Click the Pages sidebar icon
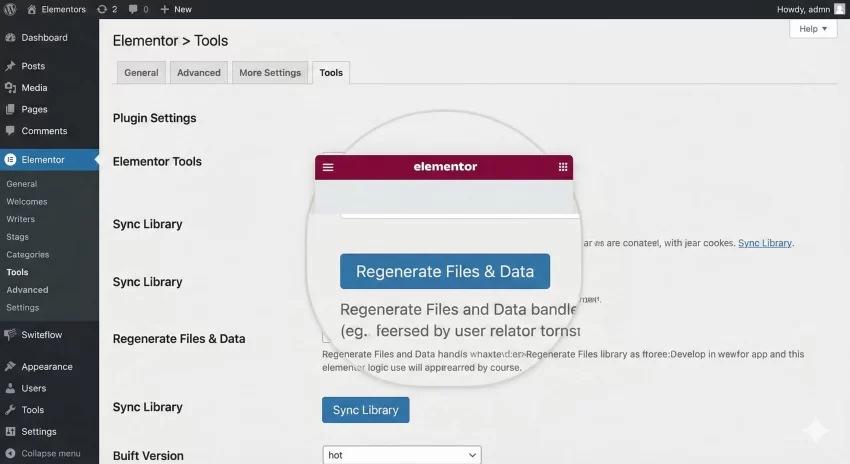Screen dimensions: 850x464 point(10,109)
